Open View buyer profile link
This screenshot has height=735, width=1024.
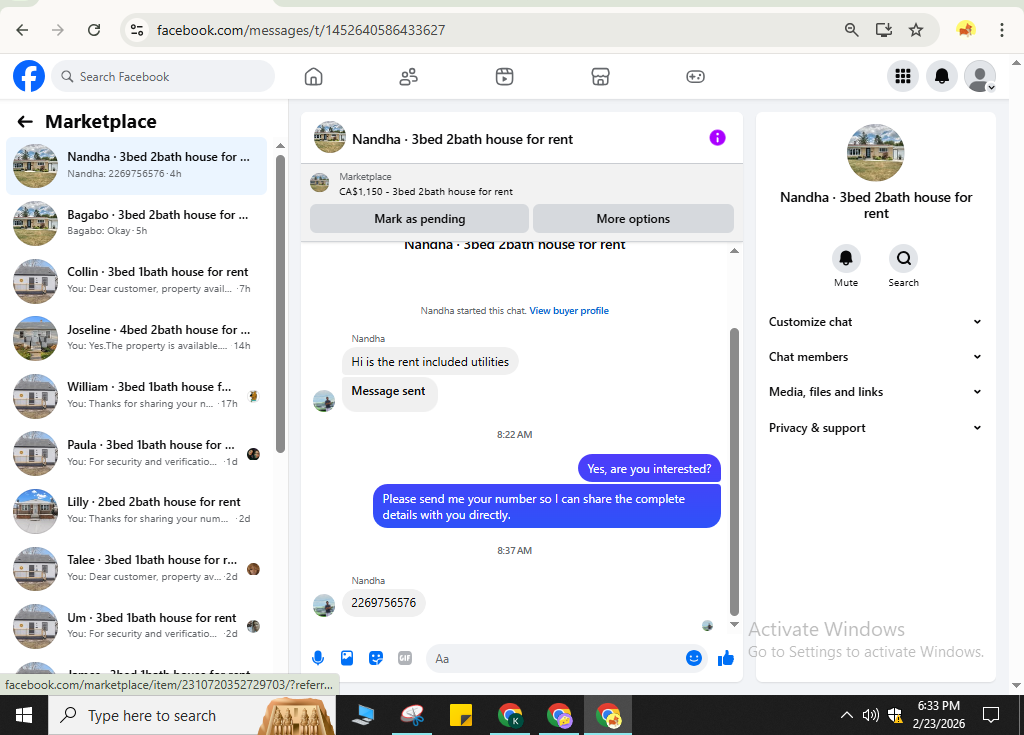[x=569, y=311]
